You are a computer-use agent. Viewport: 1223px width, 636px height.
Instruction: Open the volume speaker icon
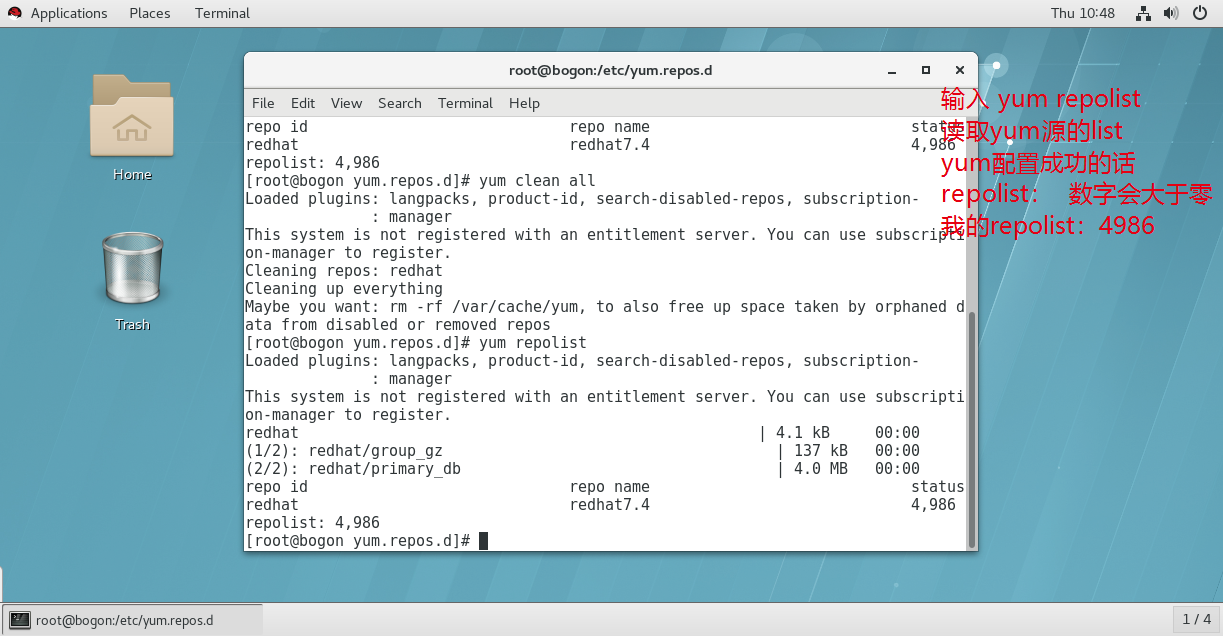click(1172, 13)
